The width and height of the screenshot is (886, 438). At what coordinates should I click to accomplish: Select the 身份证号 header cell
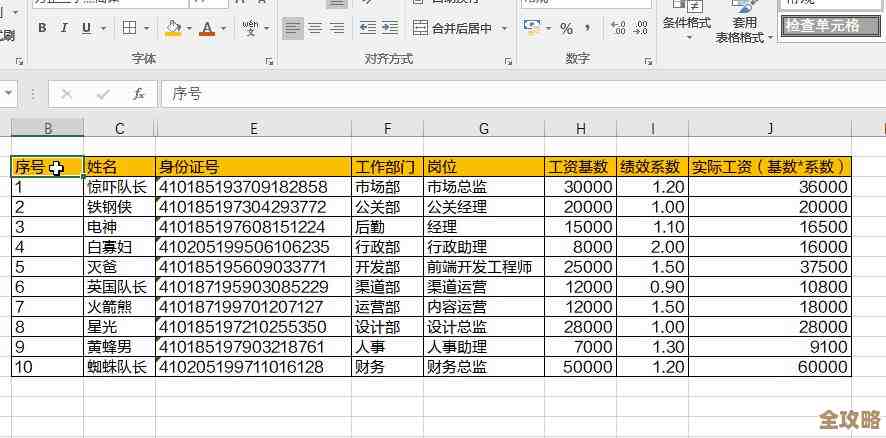(x=254, y=167)
